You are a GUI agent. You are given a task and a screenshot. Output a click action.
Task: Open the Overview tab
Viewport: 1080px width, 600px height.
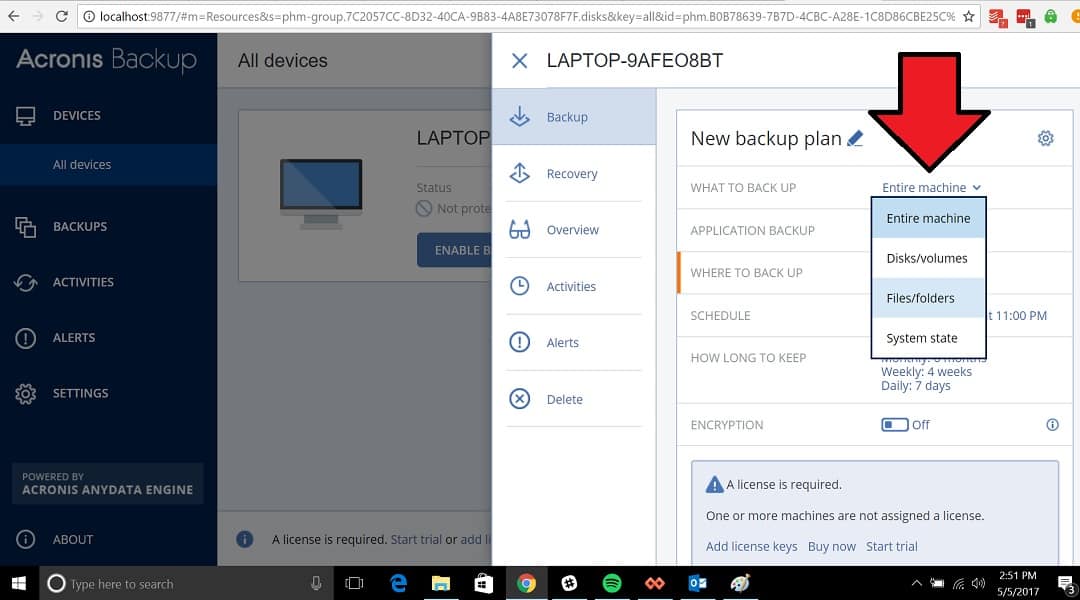(x=574, y=230)
